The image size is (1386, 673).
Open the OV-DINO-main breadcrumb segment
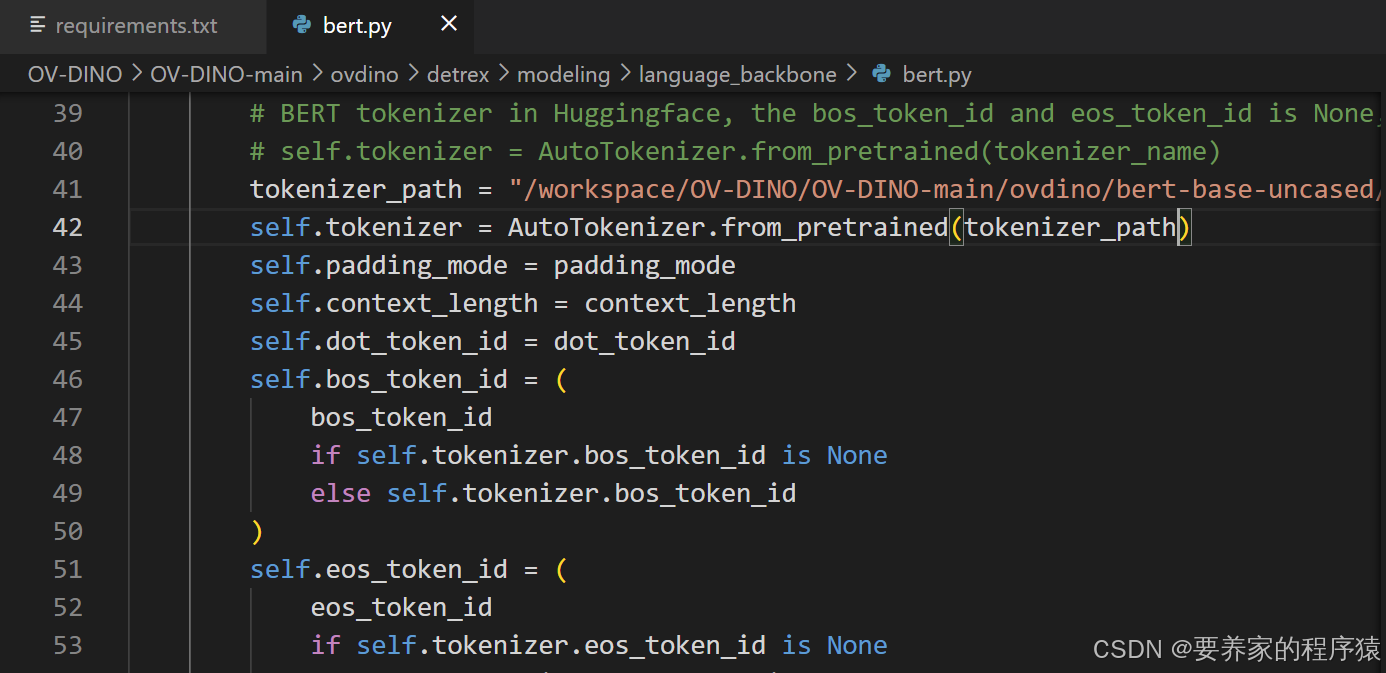click(226, 74)
